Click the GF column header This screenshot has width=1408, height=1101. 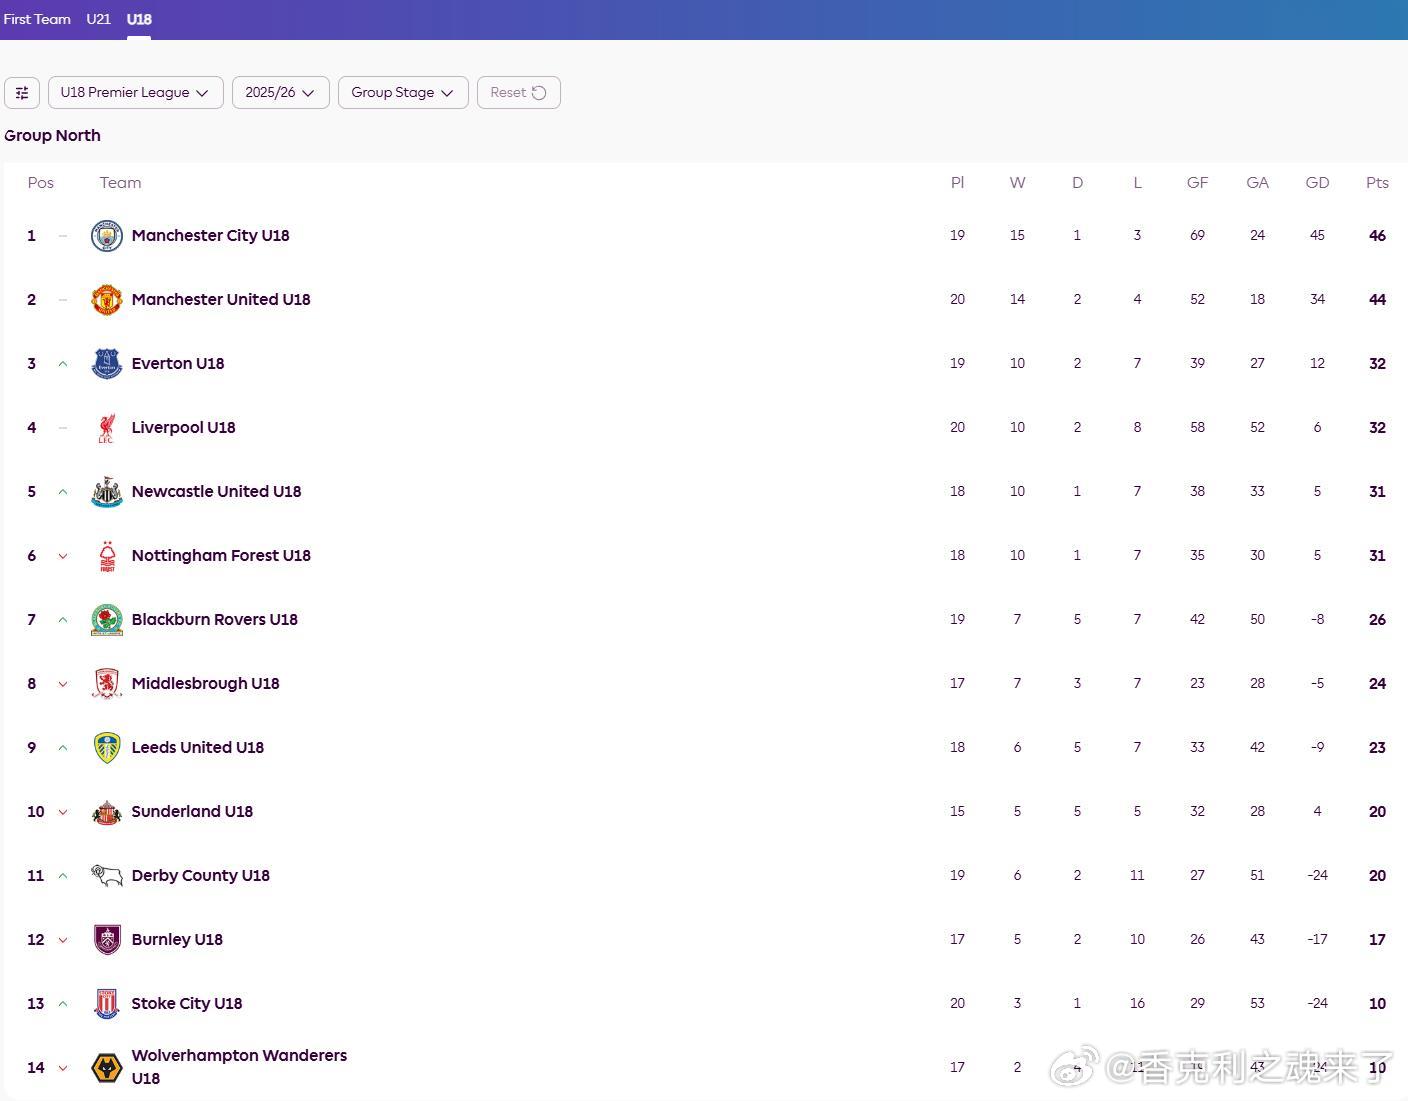point(1197,183)
